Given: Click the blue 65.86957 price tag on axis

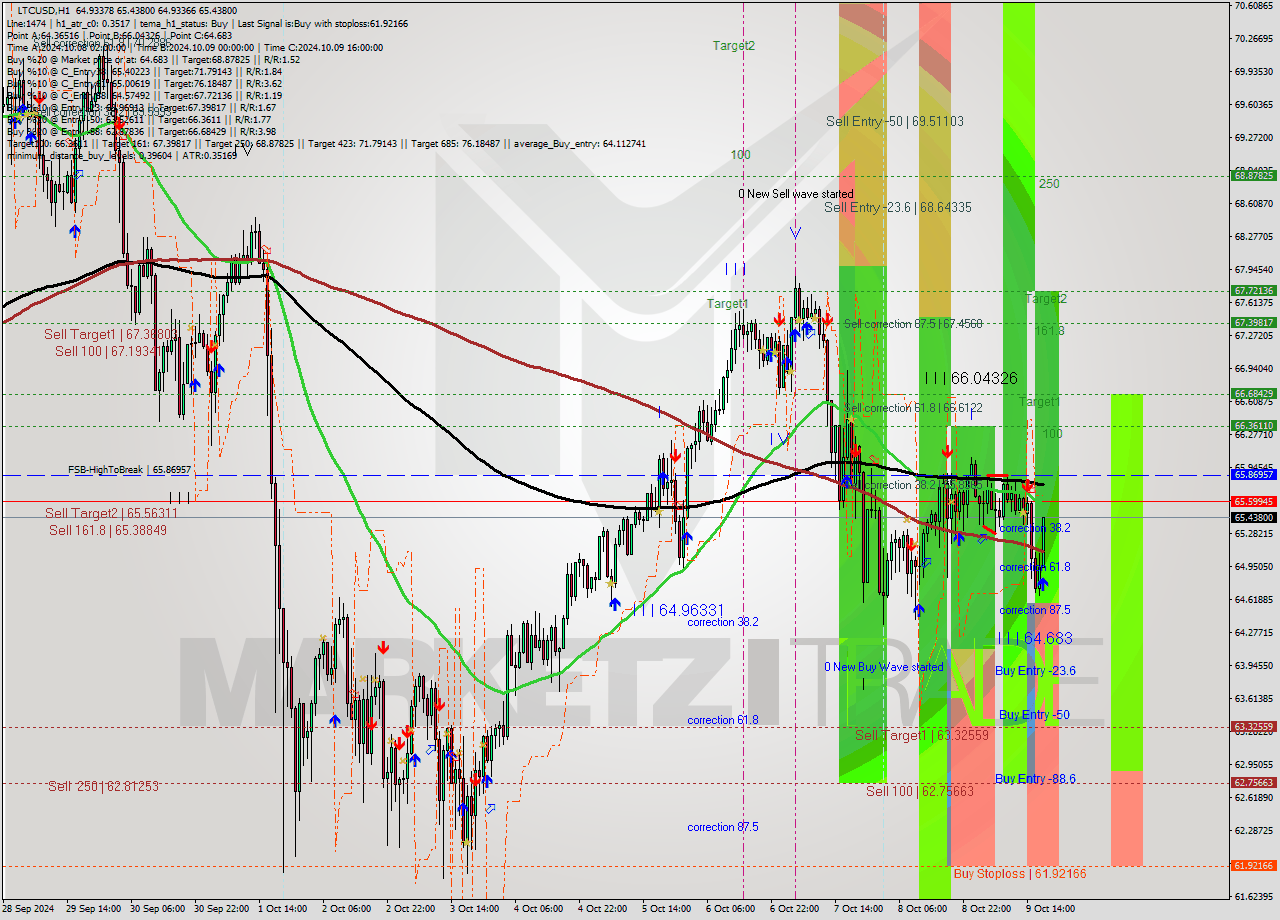Looking at the screenshot, I should coord(1254,475).
